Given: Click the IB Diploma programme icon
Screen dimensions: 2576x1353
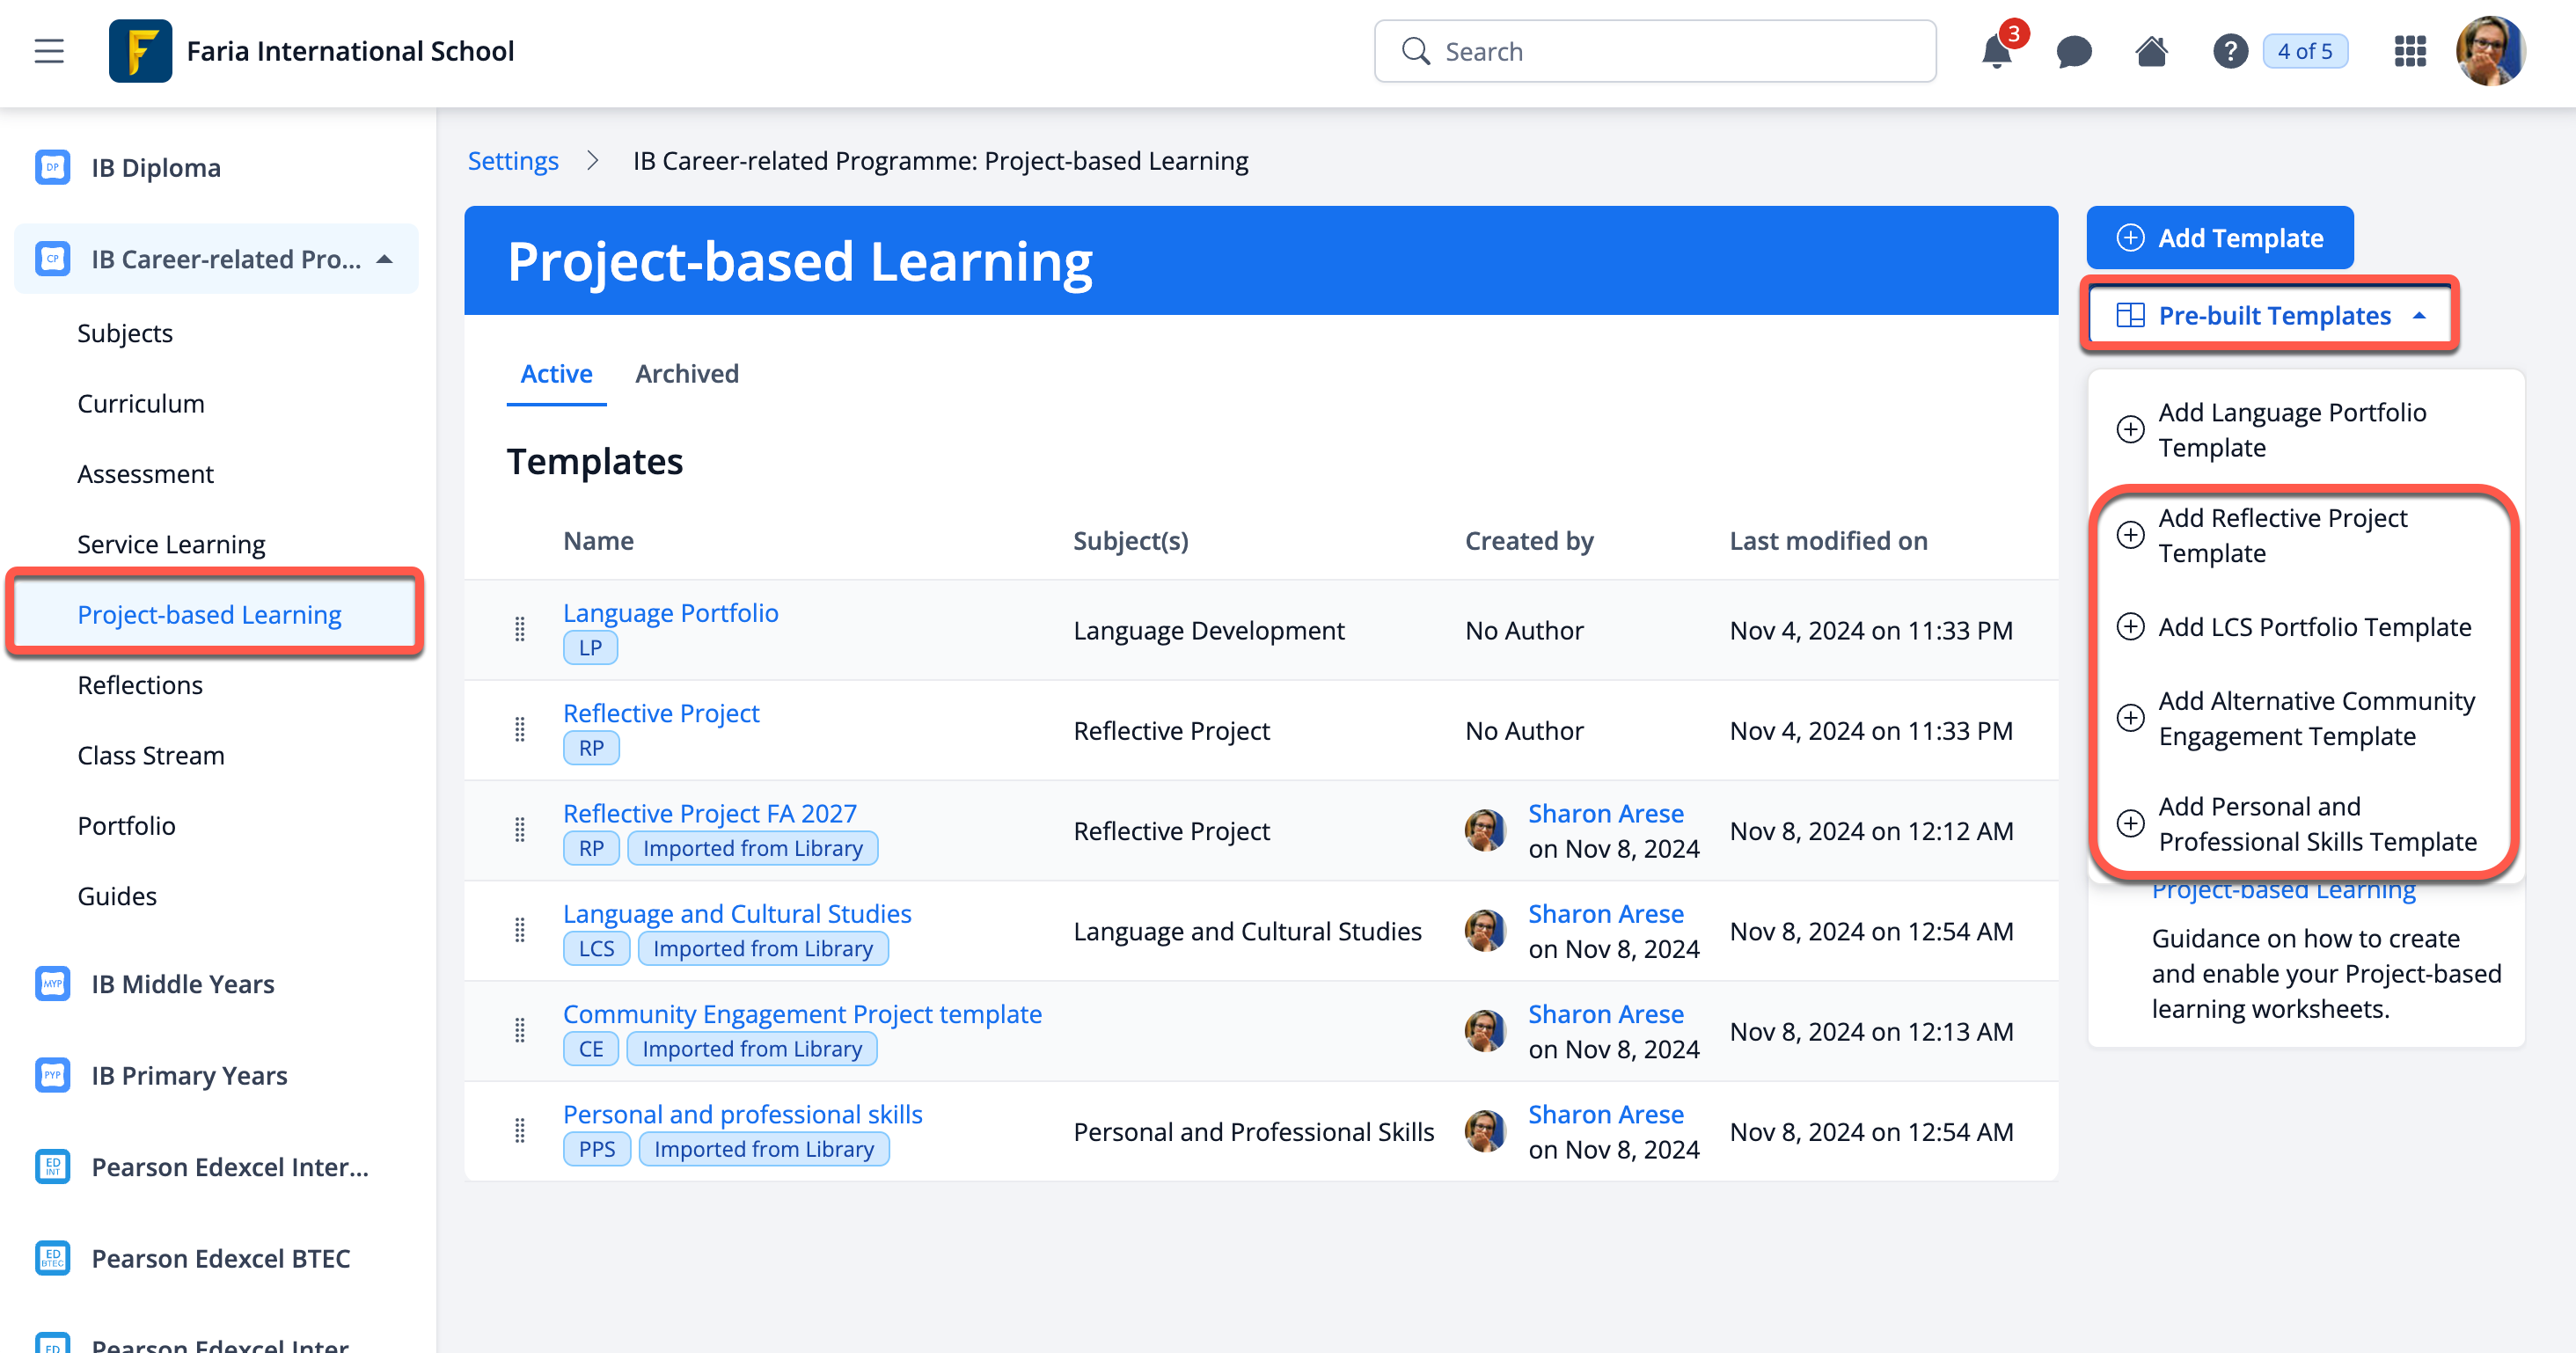Looking at the screenshot, I should pyautogui.click(x=53, y=168).
